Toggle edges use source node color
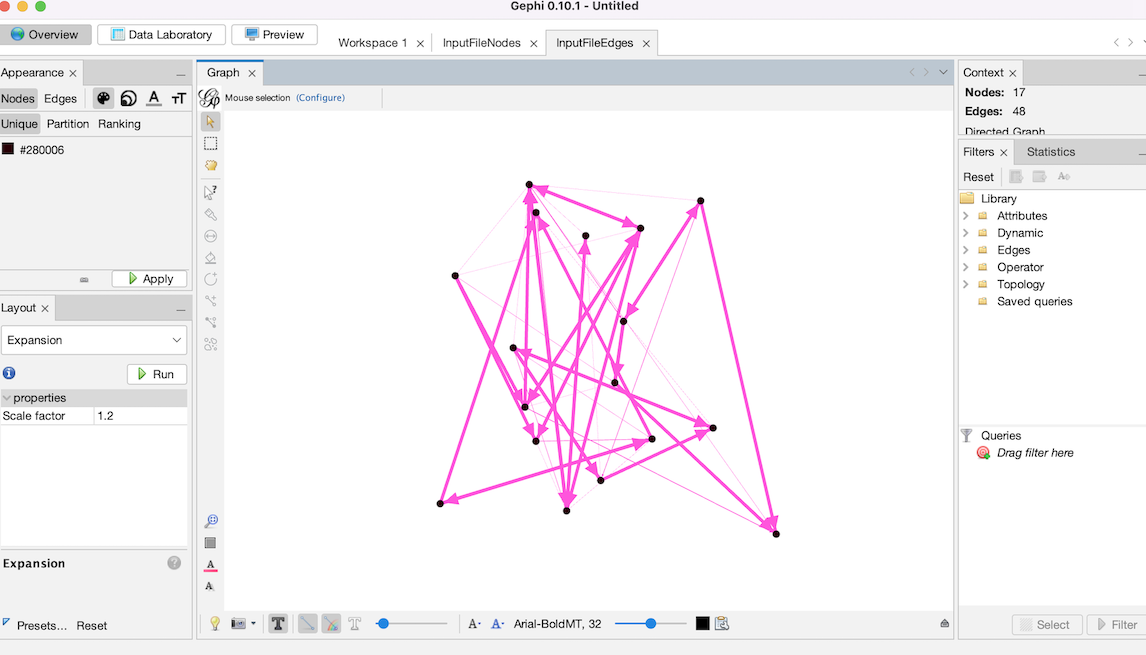 pyautogui.click(x=331, y=624)
